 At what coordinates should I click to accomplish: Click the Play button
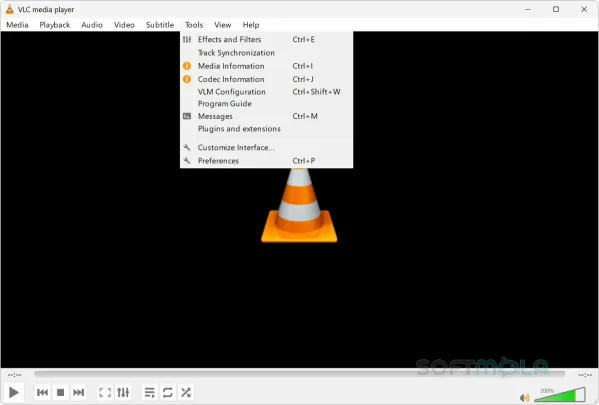click(x=14, y=392)
